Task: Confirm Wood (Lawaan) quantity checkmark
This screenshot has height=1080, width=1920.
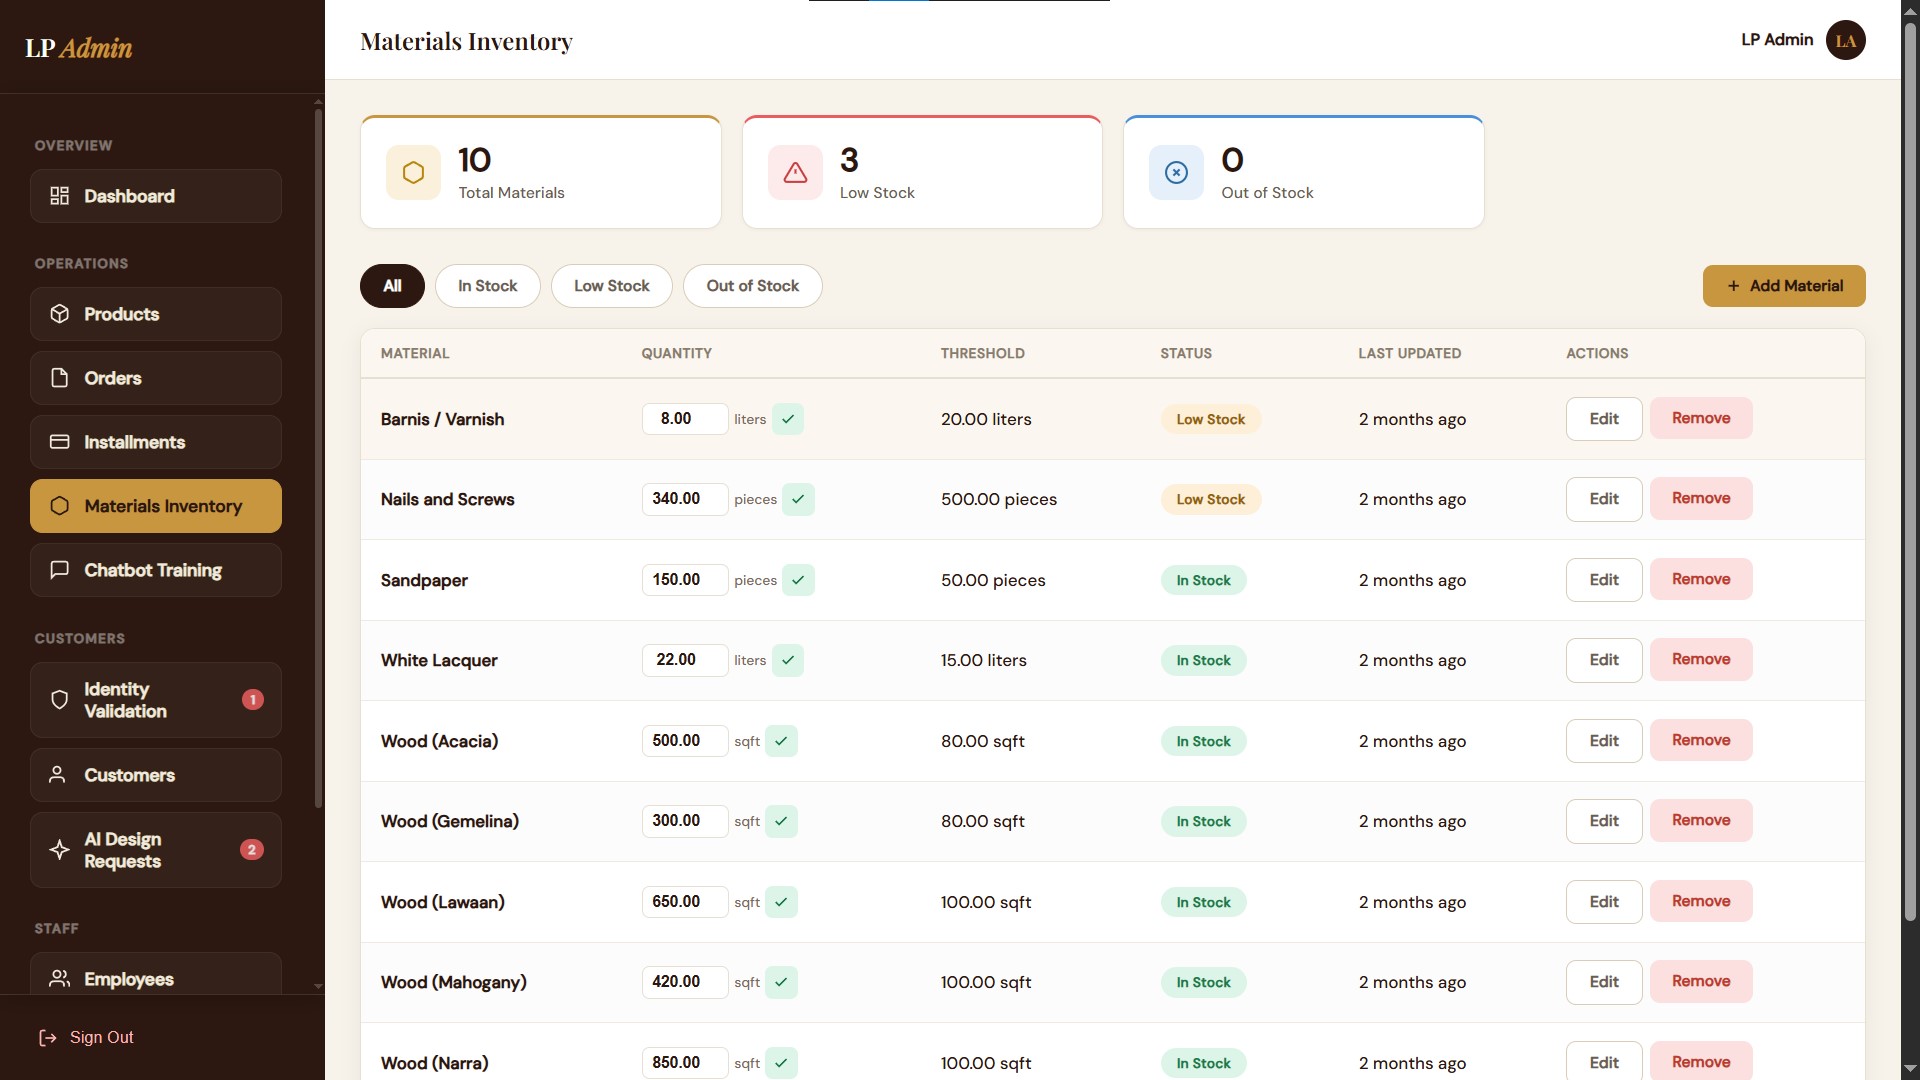Action: click(781, 902)
